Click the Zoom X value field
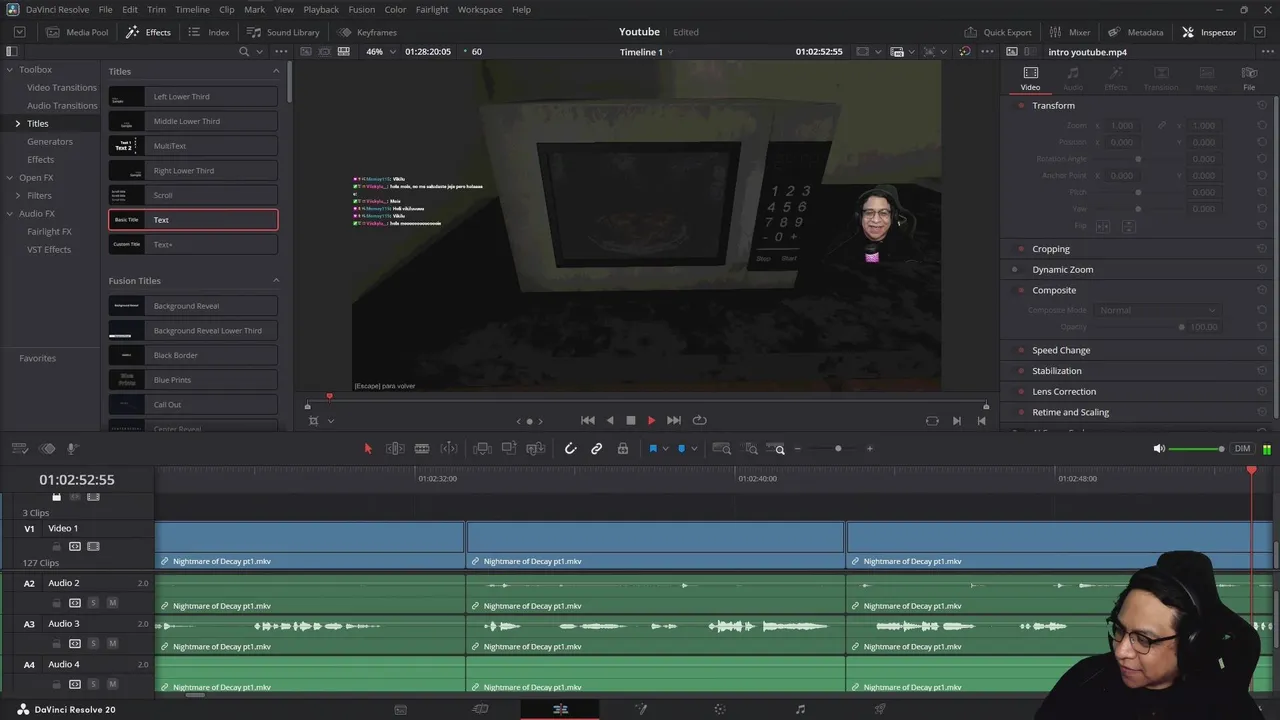This screenshot has height=720, width=1280. (x=1122, y=126)
